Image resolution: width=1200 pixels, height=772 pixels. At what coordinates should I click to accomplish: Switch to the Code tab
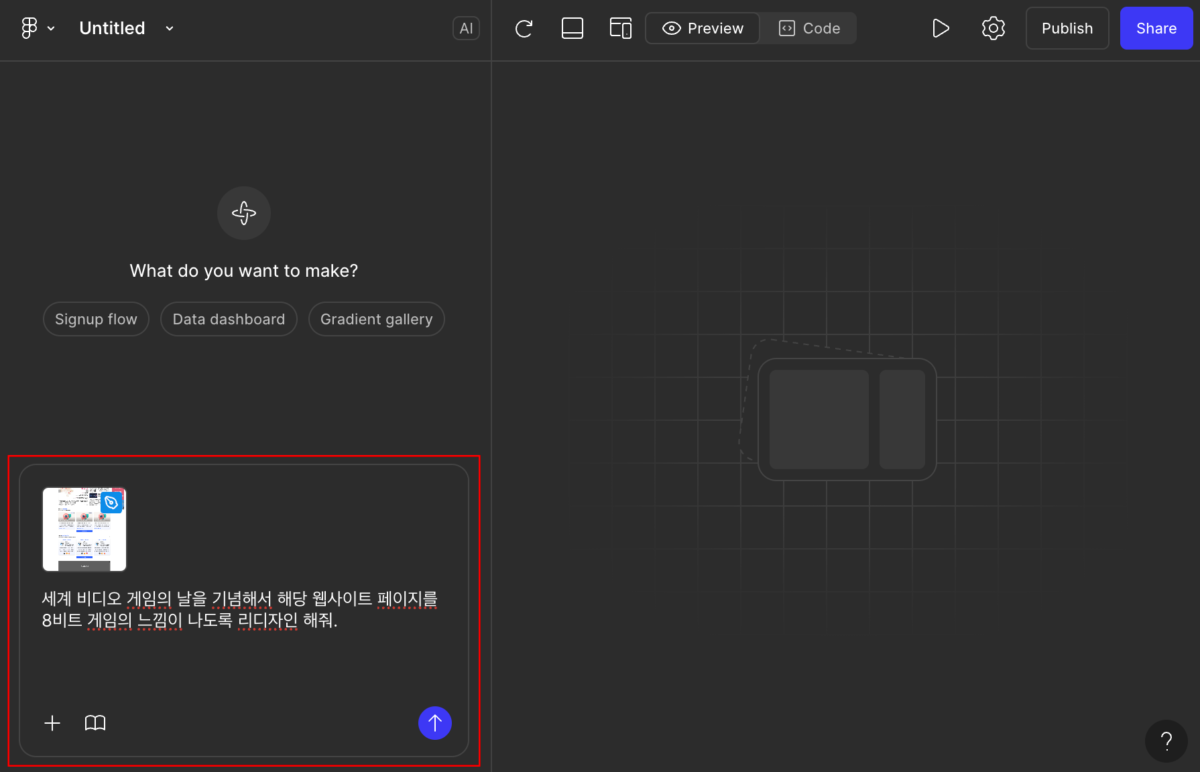click(x=808, y=28)
